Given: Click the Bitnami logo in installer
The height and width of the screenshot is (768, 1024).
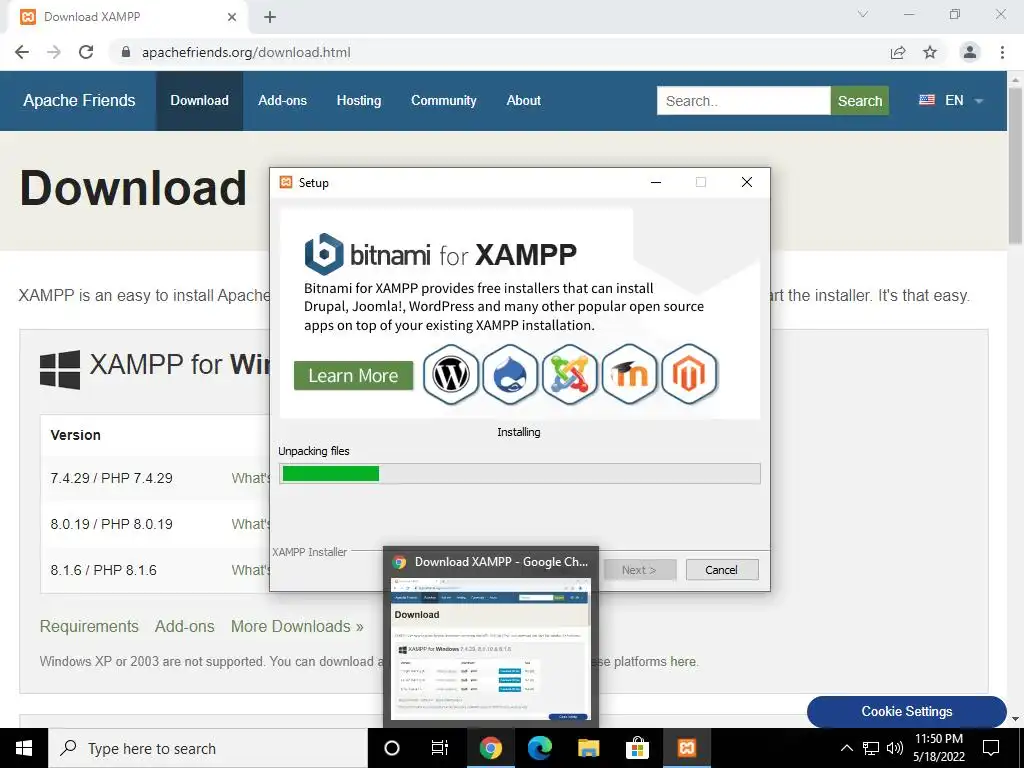Looking at the screenshot, I should point(323,254).
